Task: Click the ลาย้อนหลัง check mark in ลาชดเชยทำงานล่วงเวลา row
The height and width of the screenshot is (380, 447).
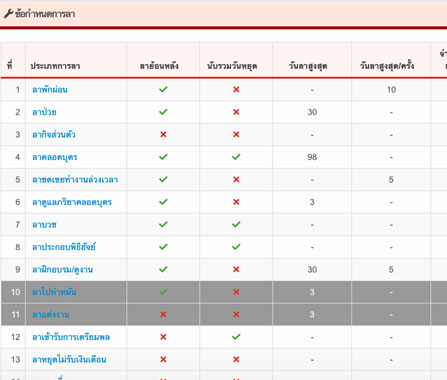Action: coord(163,179)
